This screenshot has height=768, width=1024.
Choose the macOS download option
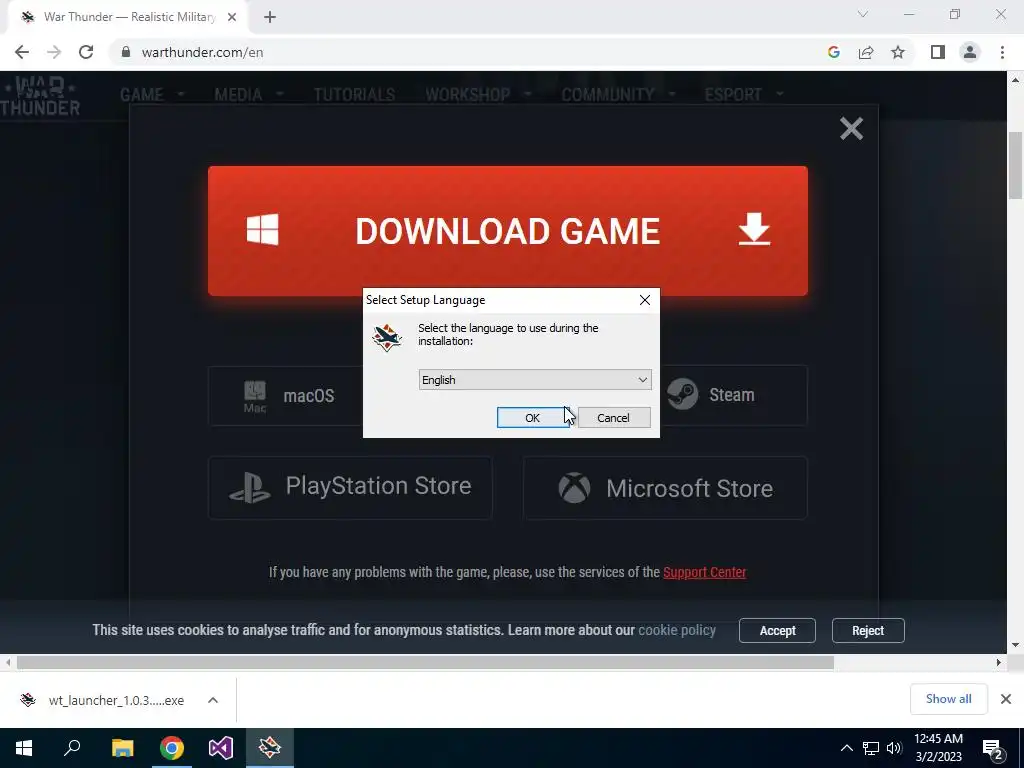tap(285, 396)
